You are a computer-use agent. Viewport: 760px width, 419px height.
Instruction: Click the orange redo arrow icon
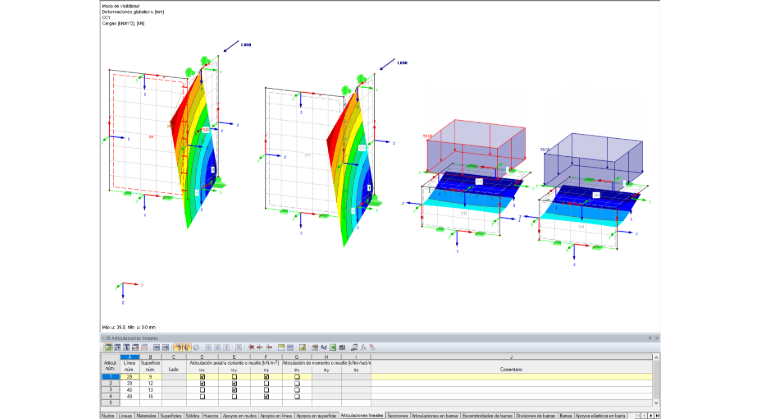pyautogui.click(x=187, y=347)
